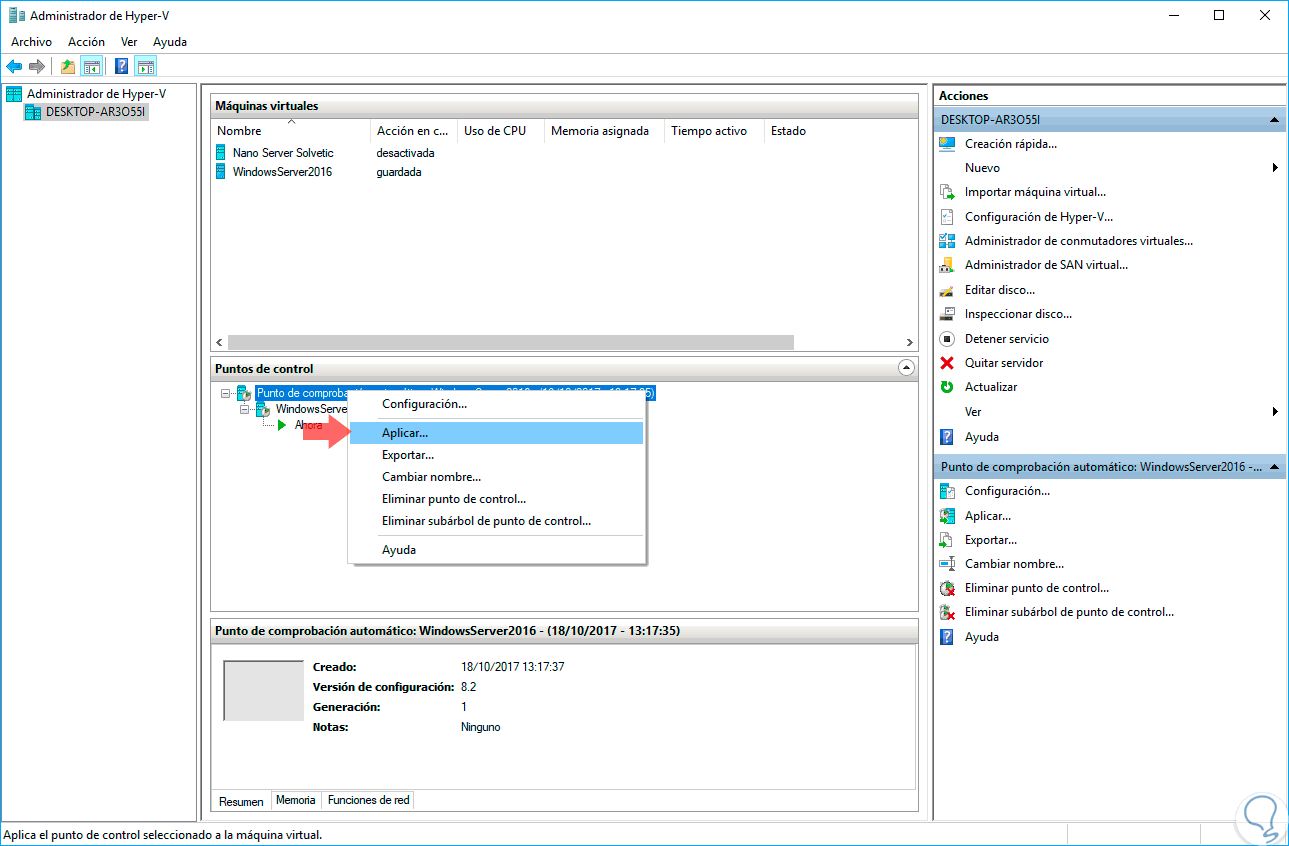
Task: Sort by the Memoria asignada column header
Action: click(x=604, y=131)
